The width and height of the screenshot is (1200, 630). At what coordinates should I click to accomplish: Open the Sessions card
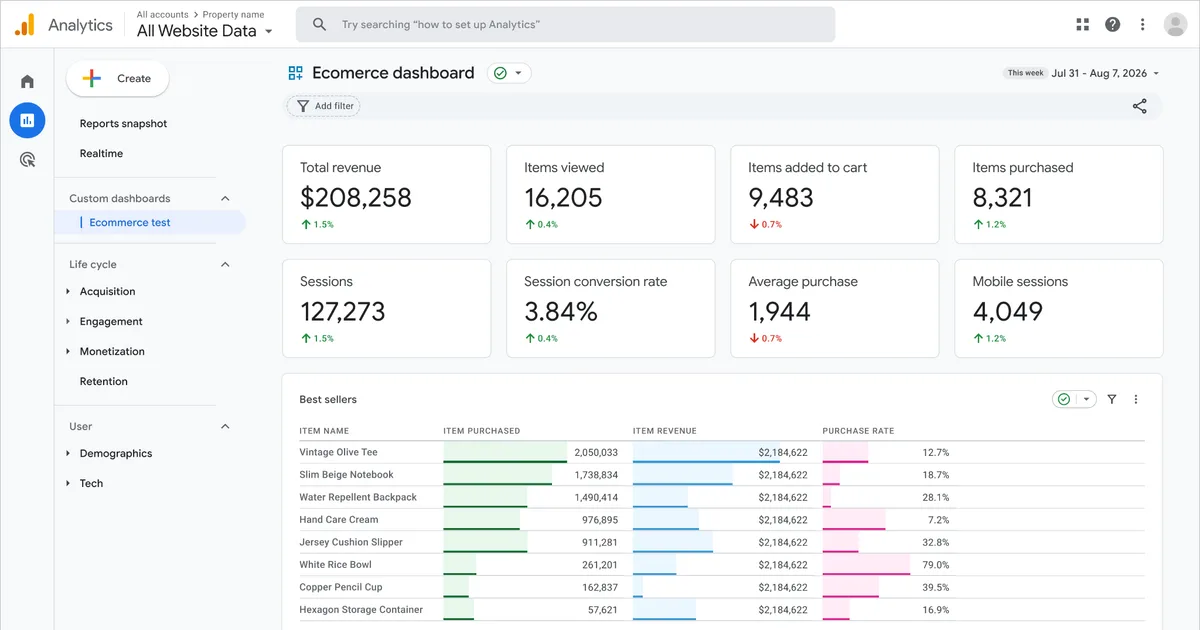387,308
